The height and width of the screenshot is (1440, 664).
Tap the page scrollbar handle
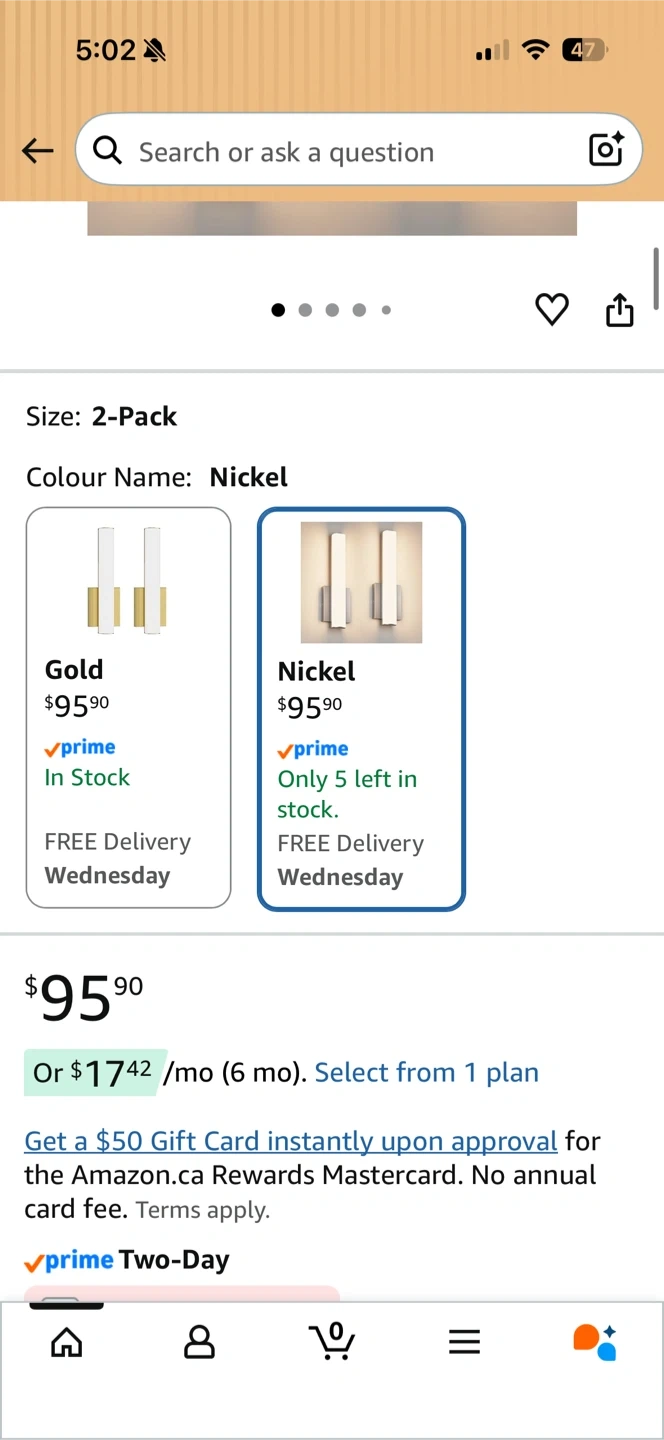pyautogui.click(x=656, y=278)
